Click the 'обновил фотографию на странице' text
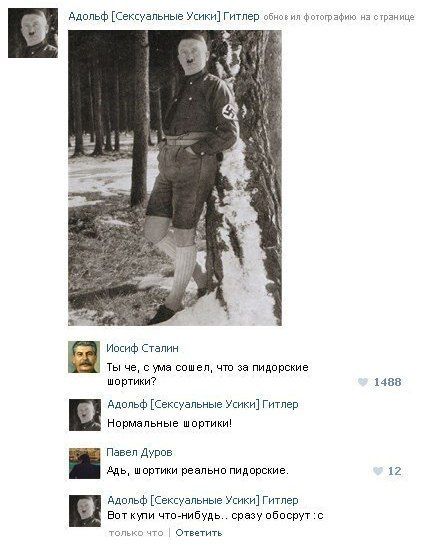The image size is (422, 549). [x=339, y=17]
